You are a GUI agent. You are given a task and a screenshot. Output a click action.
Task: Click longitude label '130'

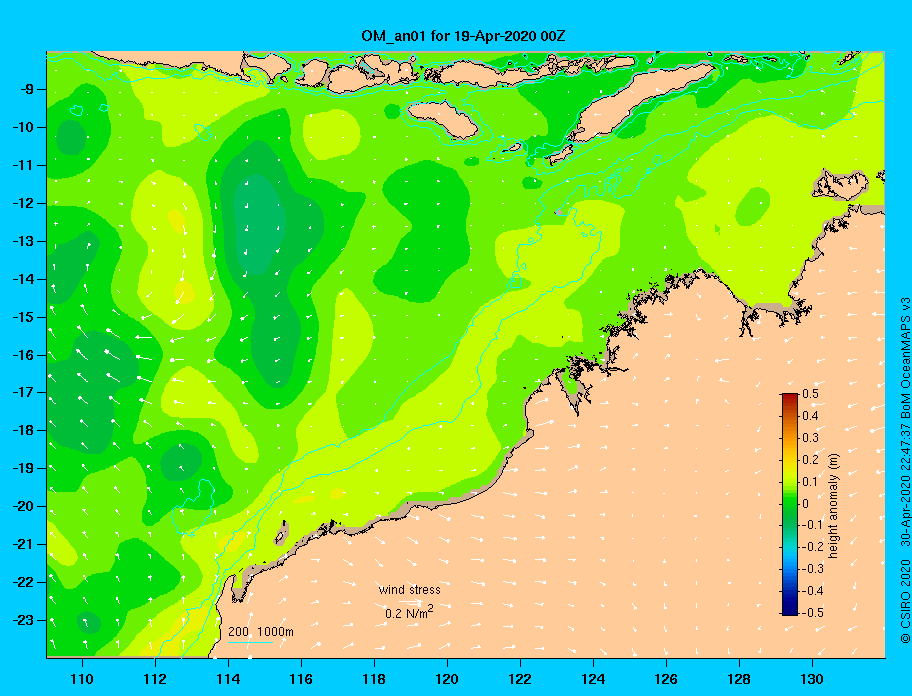point(812,679)
